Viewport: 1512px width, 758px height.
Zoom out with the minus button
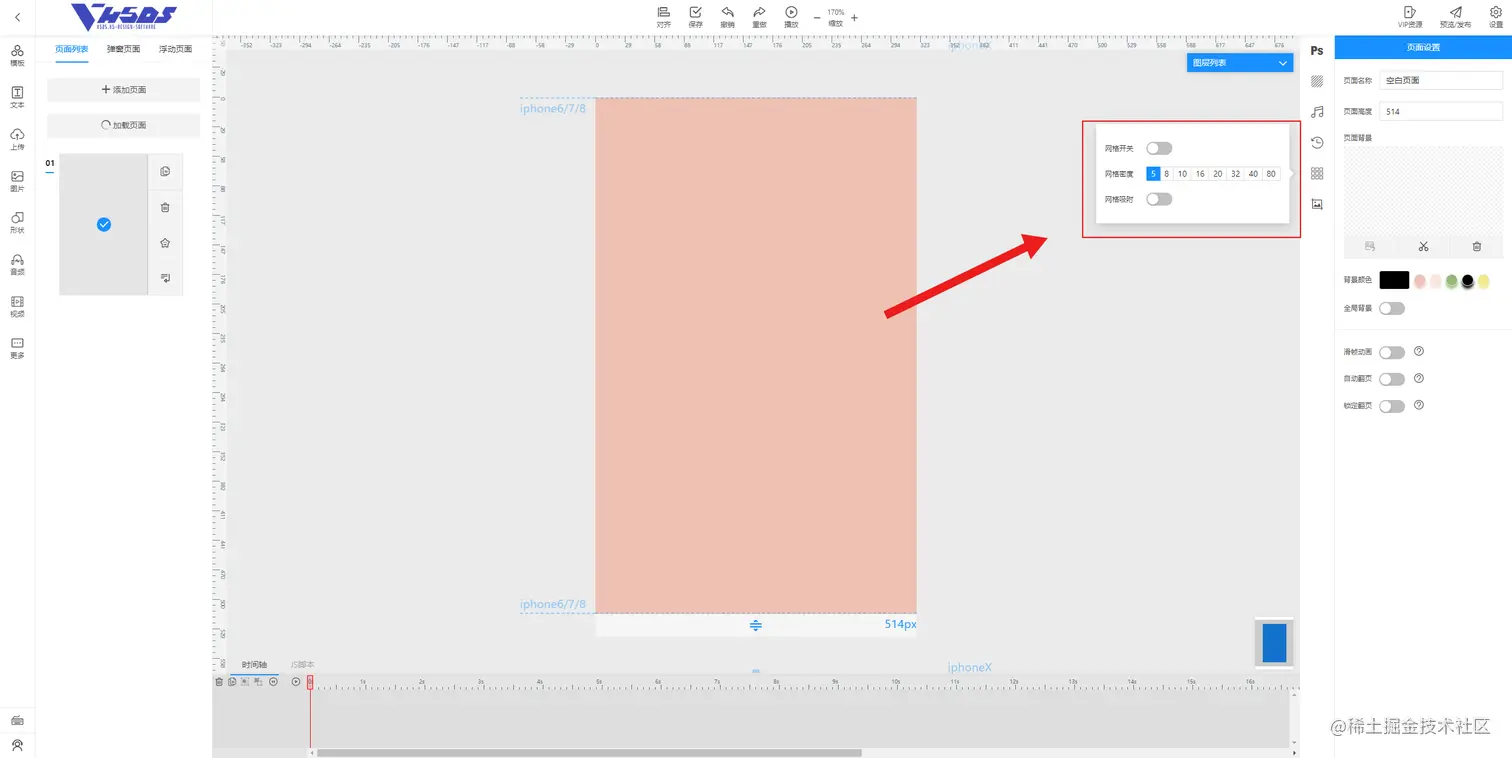point(816,17)
